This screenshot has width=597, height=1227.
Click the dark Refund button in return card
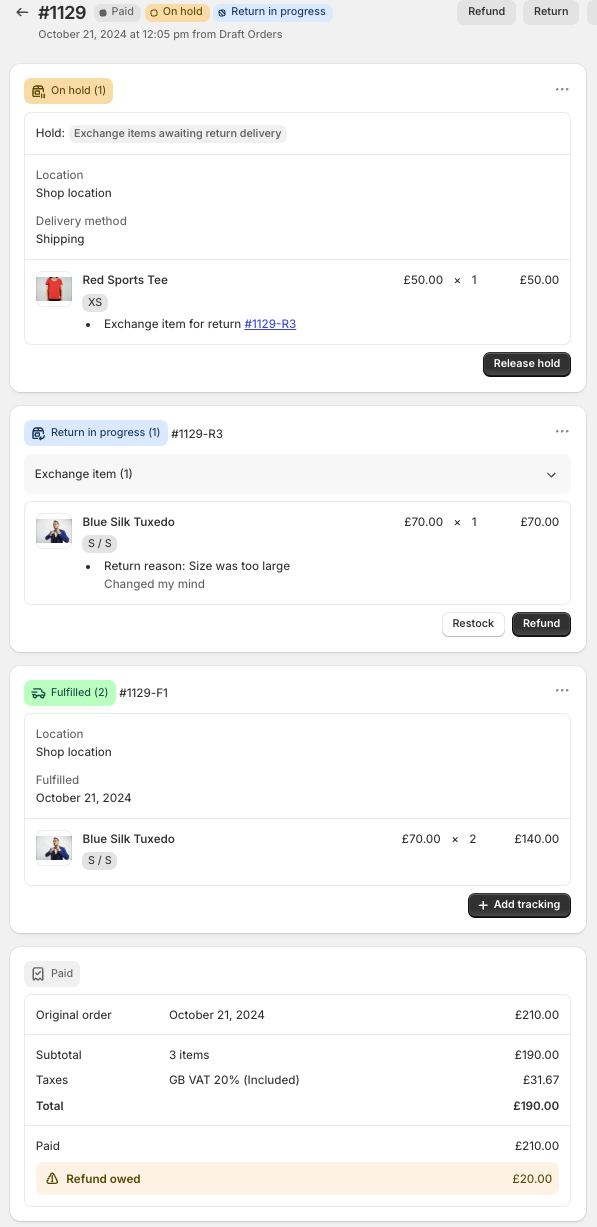(x=541, y=624)
